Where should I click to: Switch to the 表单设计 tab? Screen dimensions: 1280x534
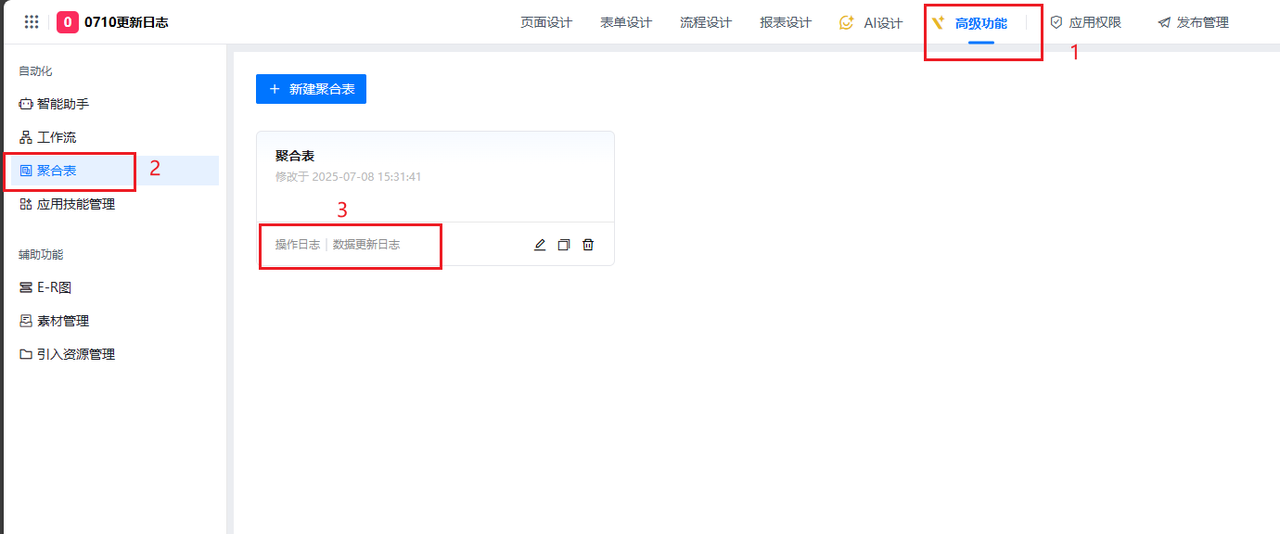(626, 22)
